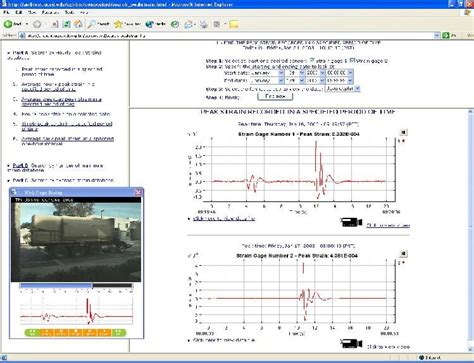This screenshot has height=363, width=474.
Task: Click the leftmost green rewind playback button
Action: point(32,332)
